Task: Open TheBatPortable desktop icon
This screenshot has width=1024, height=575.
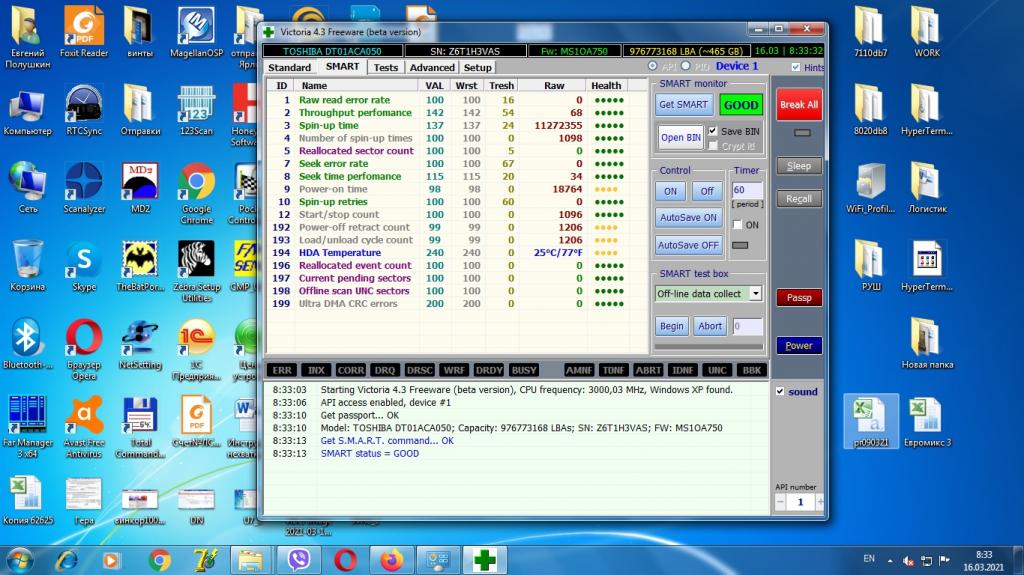Action: click(140, 266)
